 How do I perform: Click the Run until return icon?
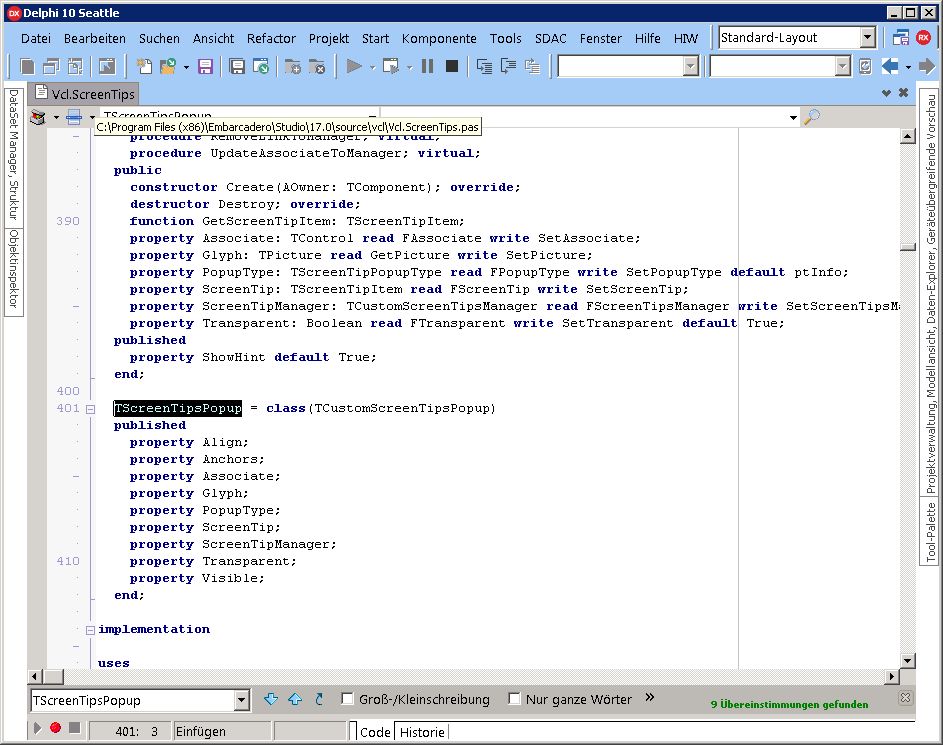[x=532, y=66]
